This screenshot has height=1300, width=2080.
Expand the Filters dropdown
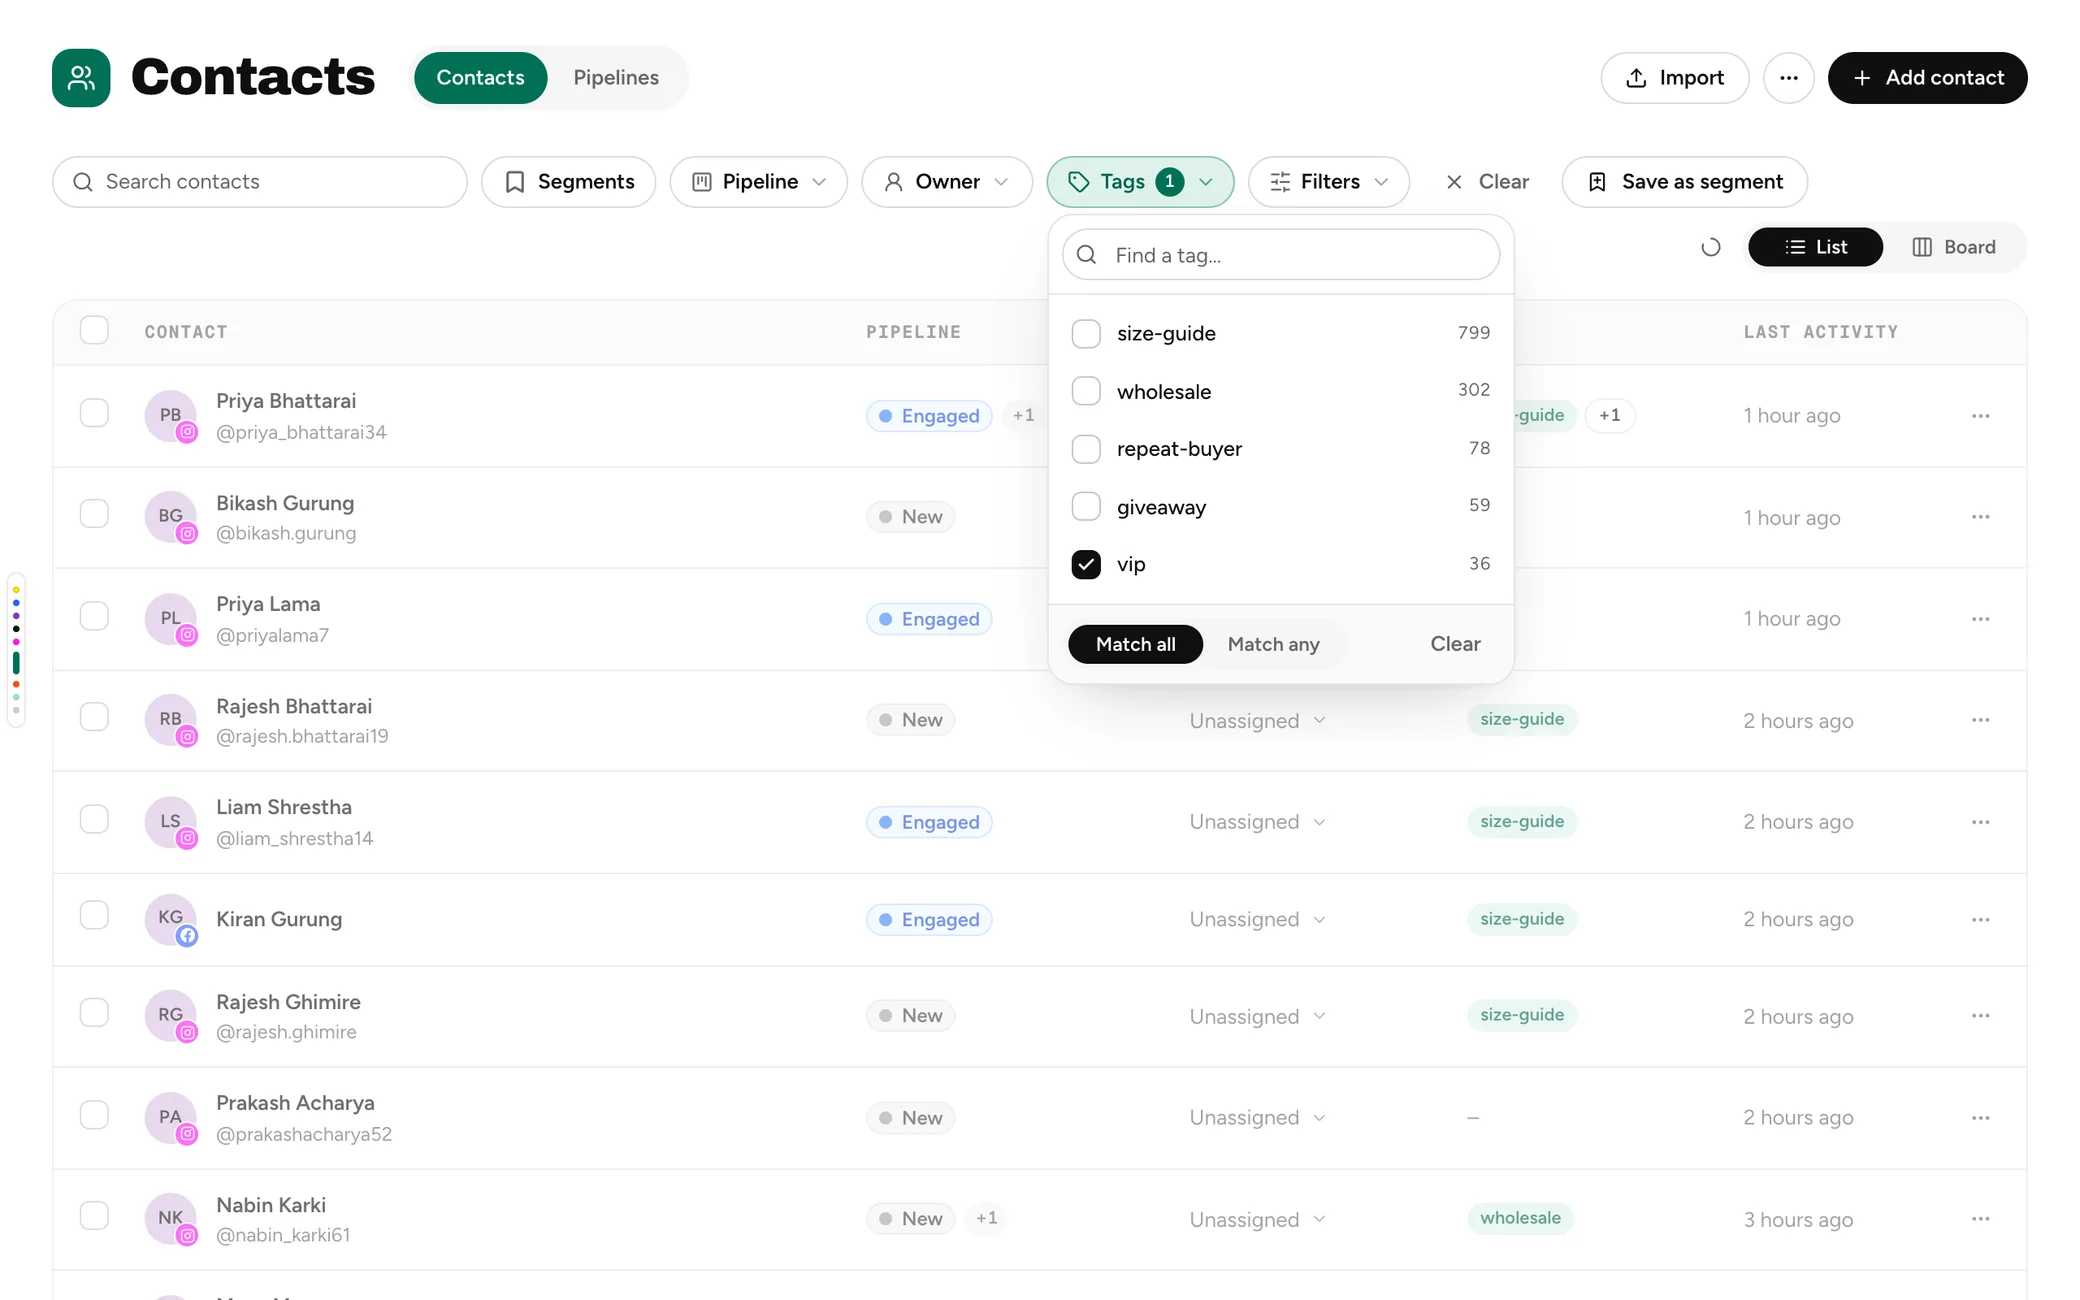pyautogui.click(x=1329, y=182)
